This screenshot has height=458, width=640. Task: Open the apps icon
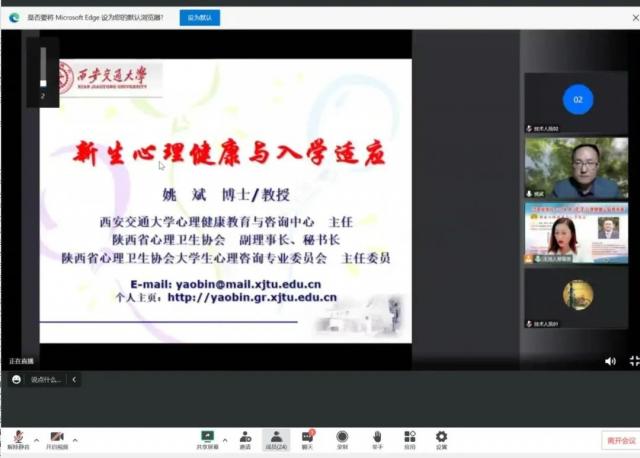[x=410, y=438]
